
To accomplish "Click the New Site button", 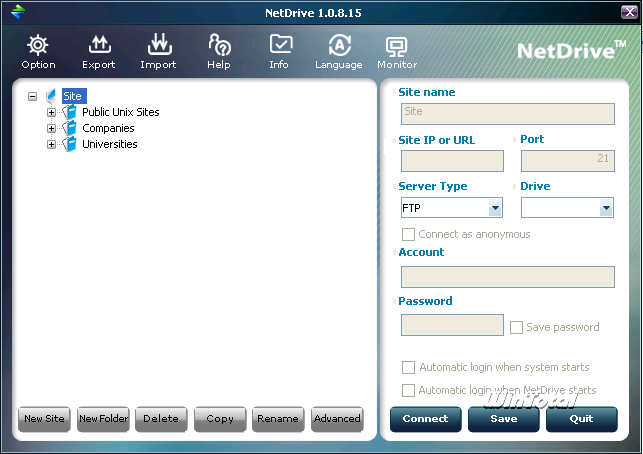I will pos(44,419).
